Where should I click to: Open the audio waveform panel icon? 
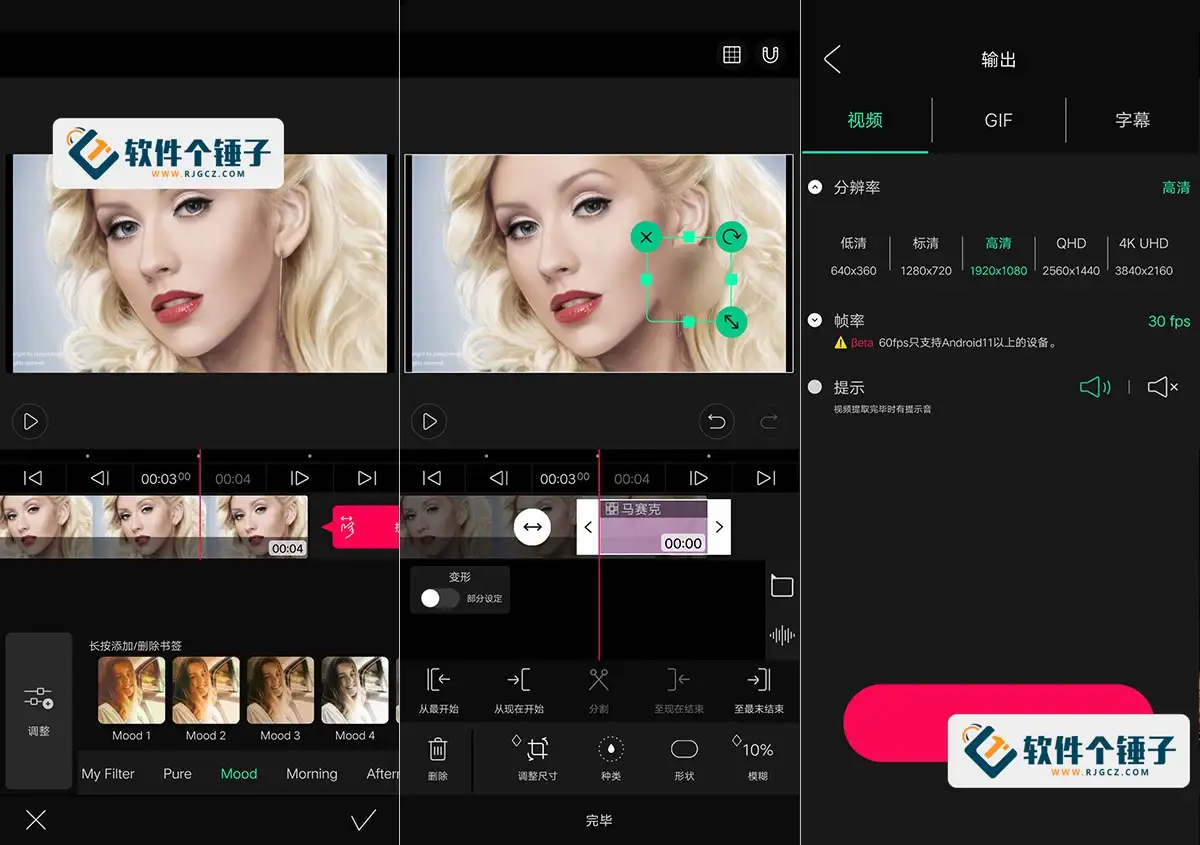pos(782,633)
